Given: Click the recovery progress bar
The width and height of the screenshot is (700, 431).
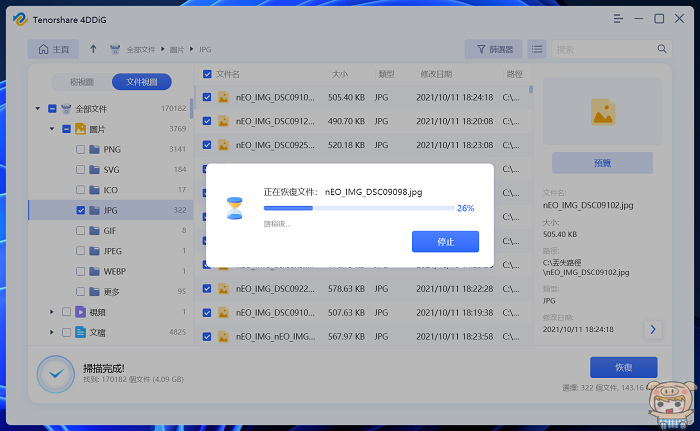Looking at the screenshot, I should point(356,209).
